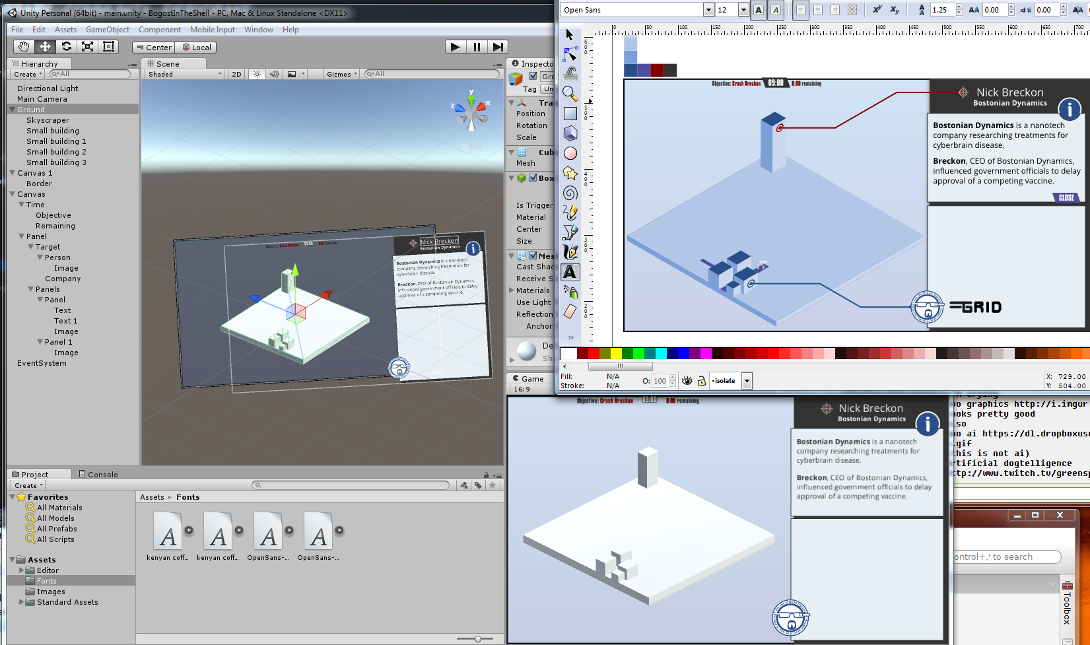Open the Component menu
Image resolution: width=1090 pixels, height=645 pixels.
pos(159,29)
